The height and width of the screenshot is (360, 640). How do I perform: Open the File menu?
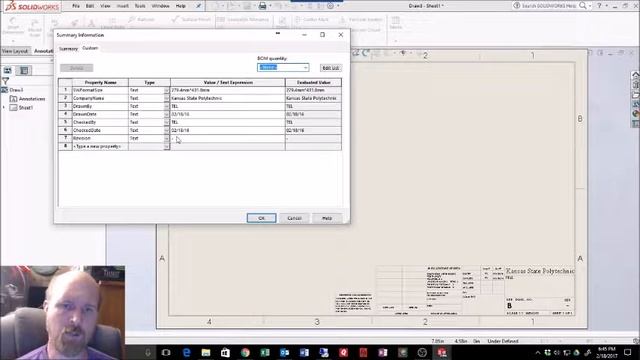[x=76, y=6]
